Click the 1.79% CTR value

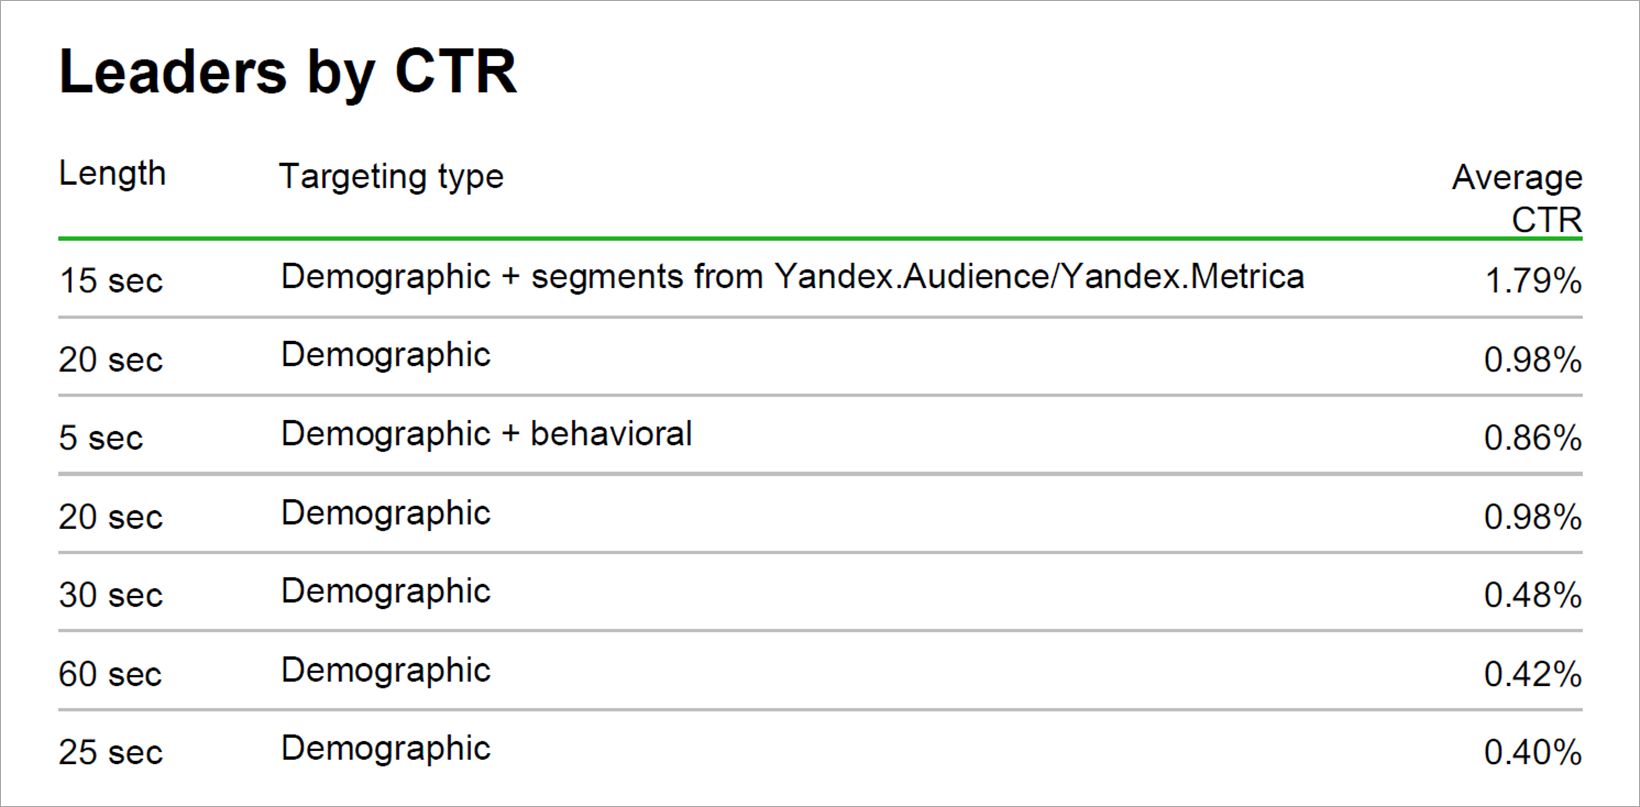coord(1532,281)
